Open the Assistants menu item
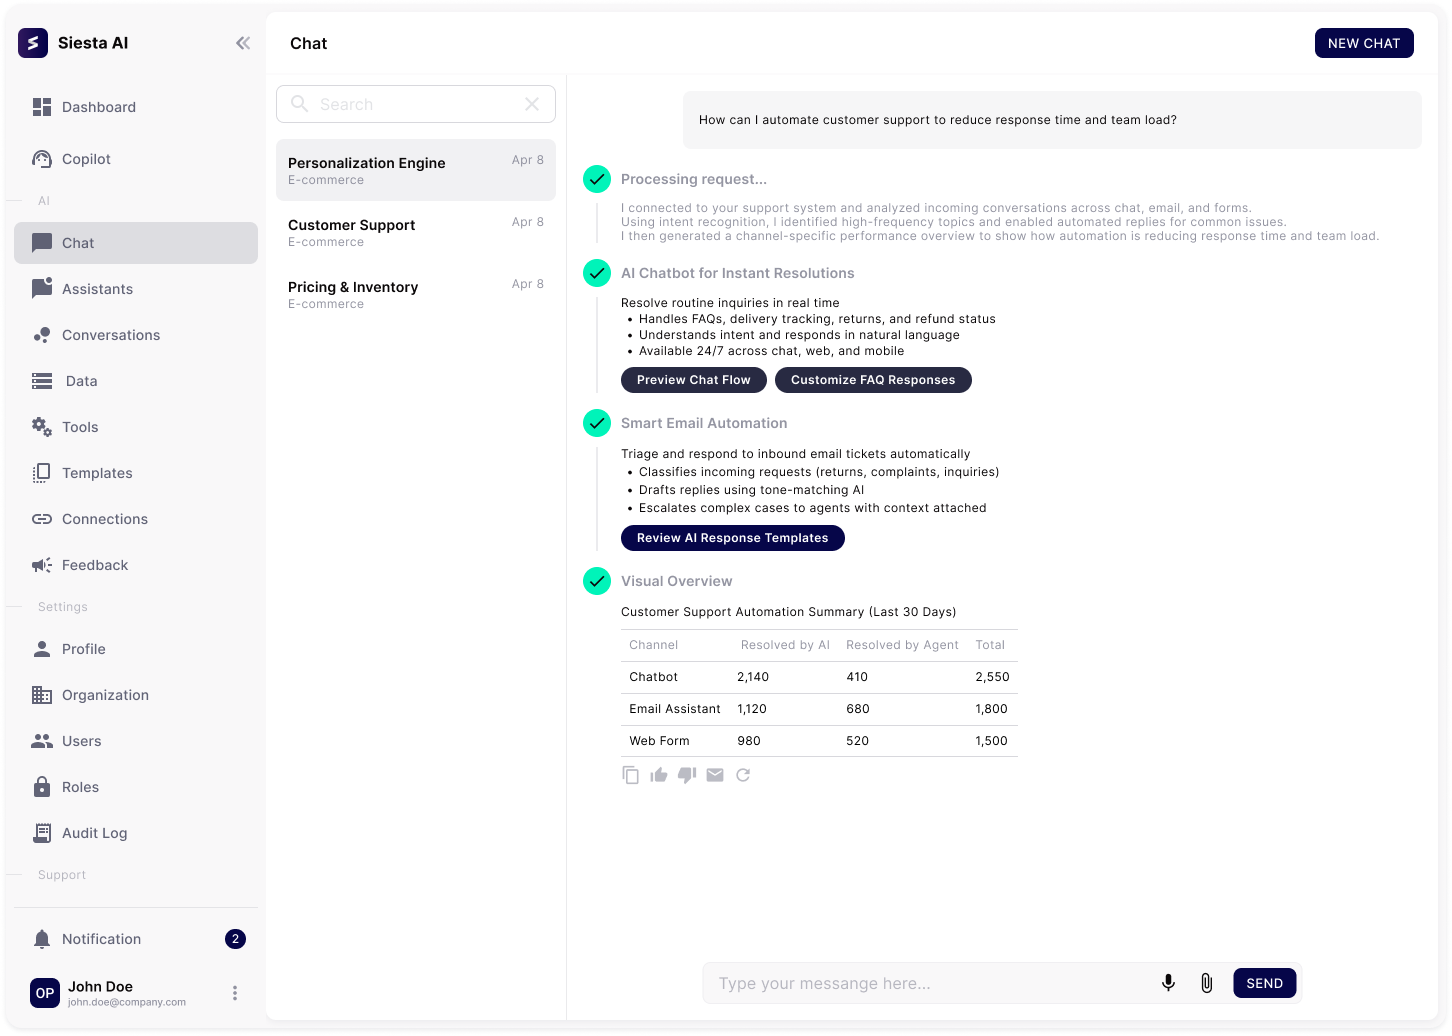This screenshot has height=1036, width=1452. (97, 289)
